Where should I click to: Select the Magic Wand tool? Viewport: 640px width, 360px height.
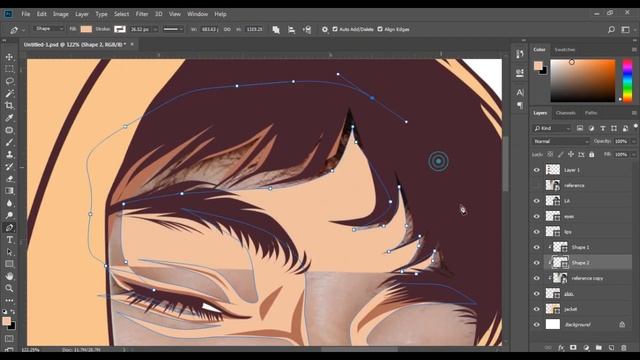[9, 93]
